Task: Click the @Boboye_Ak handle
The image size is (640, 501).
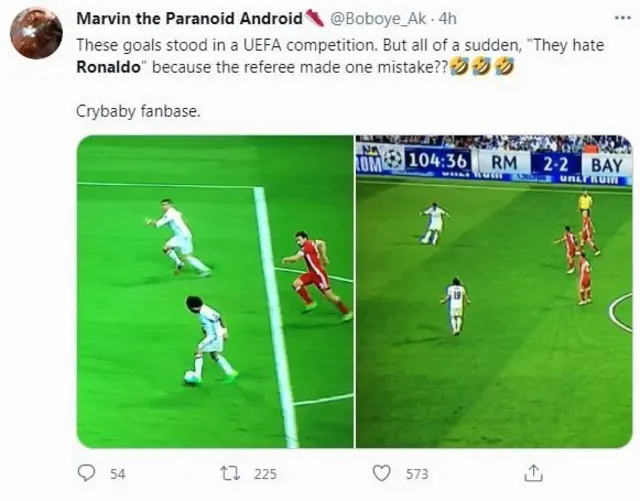Action: tap(378, 19)
